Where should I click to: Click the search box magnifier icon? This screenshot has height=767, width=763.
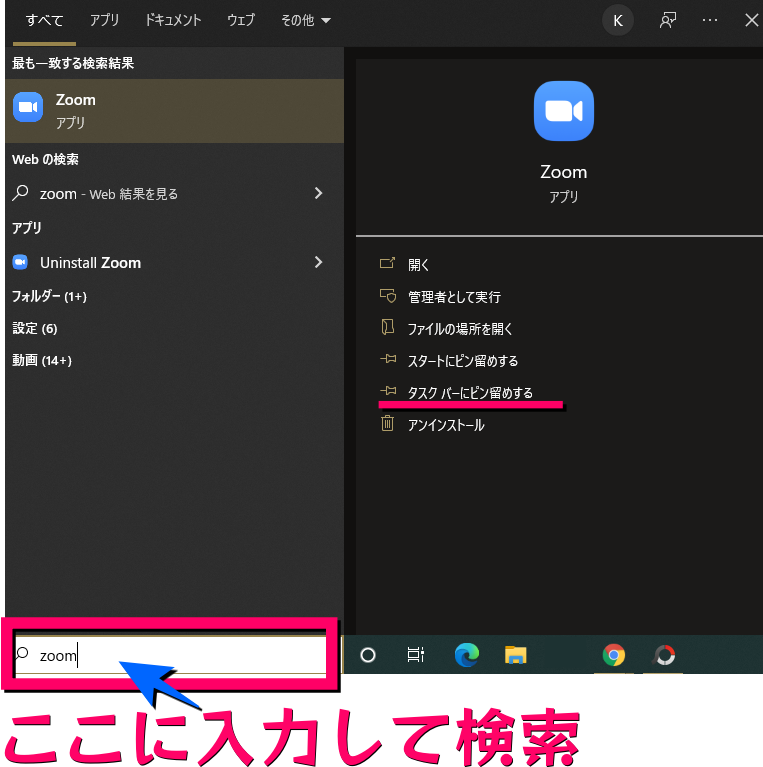pyautogui.click(x=22, y=653)
